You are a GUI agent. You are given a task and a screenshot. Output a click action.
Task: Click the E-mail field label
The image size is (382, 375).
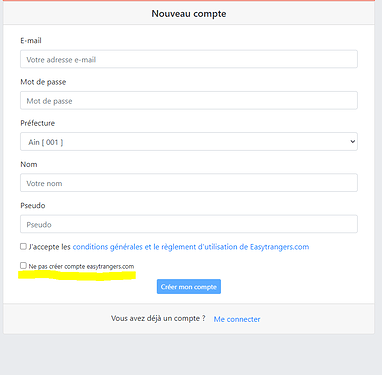pos(31,41)
